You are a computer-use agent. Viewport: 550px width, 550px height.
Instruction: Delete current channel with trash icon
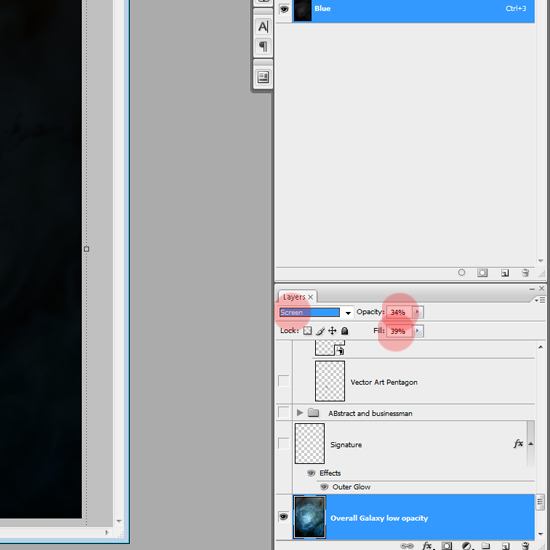525,273
